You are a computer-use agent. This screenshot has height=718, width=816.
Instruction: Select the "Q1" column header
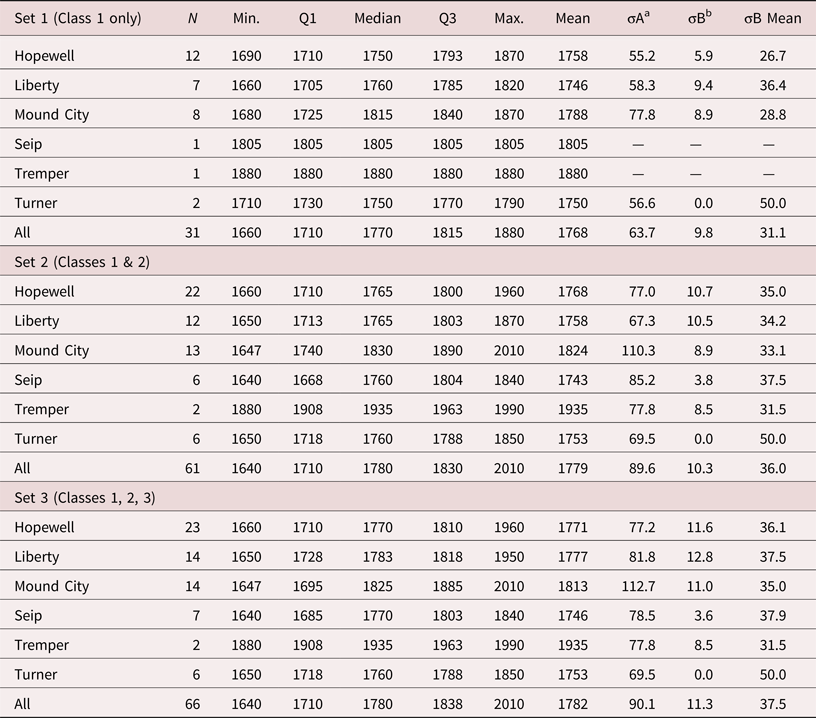coord(308,18)
